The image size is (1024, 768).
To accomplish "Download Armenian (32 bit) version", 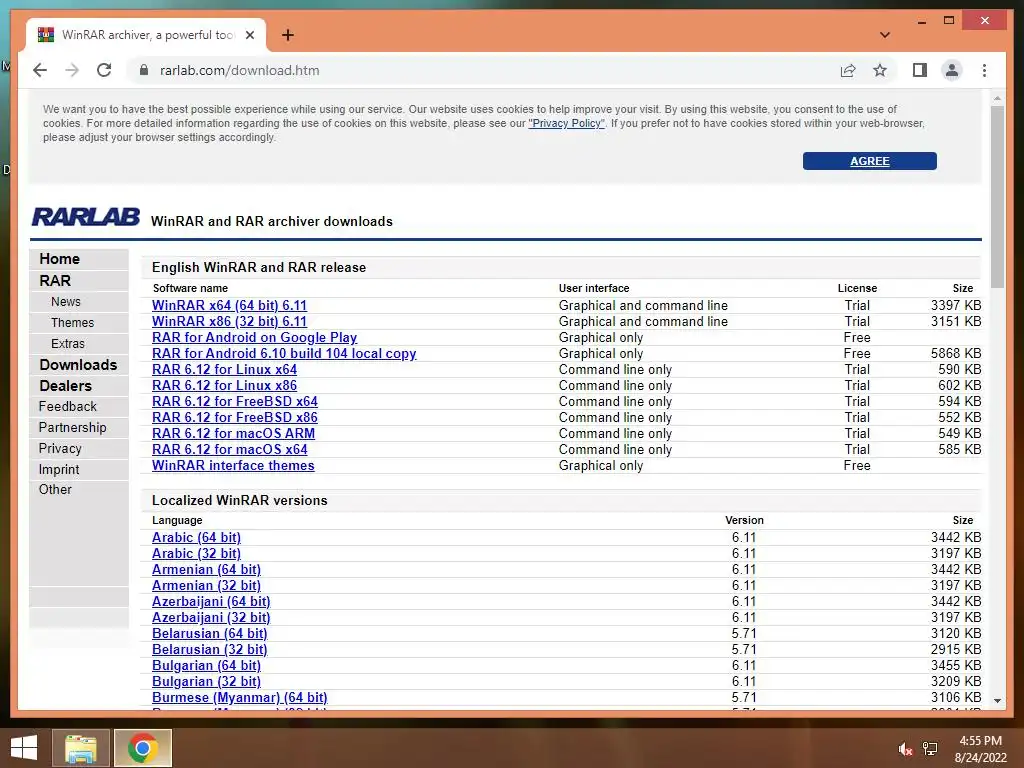I will [206, 586].
